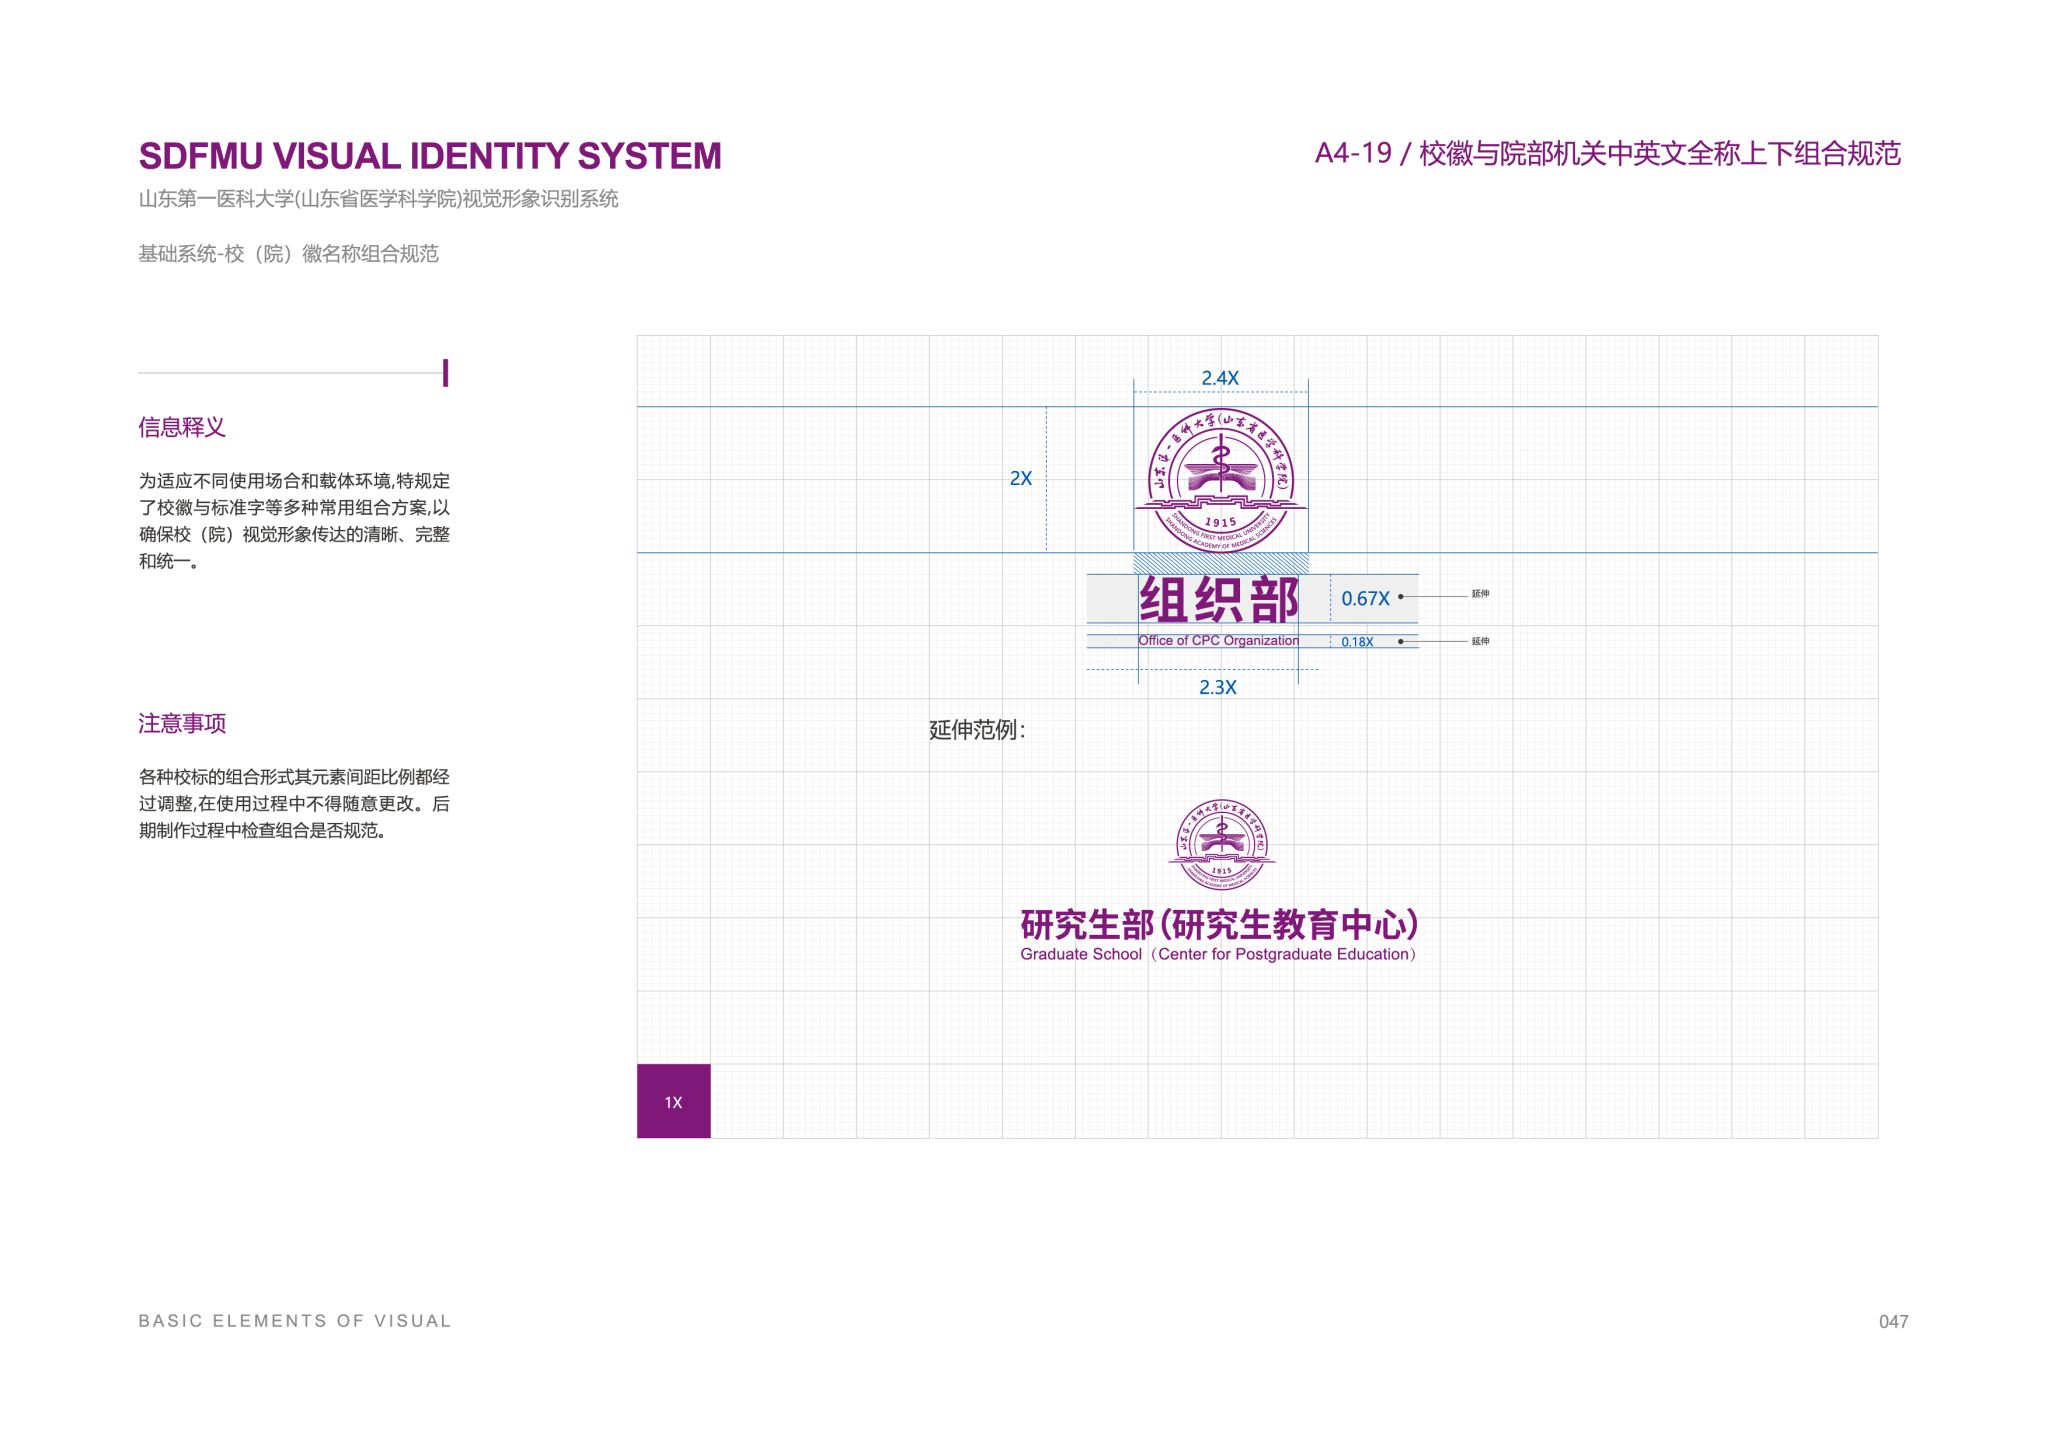
Task: Click the Graduate School English subtitle
Action: pos(1218,954)
